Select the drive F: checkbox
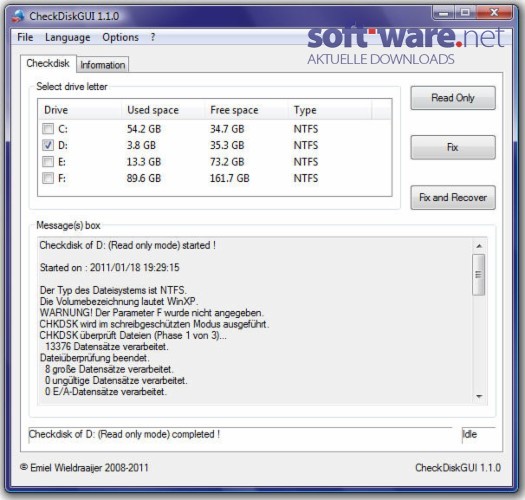The width and height of the screenshot is (525, 500). click(x=48, y=178)
